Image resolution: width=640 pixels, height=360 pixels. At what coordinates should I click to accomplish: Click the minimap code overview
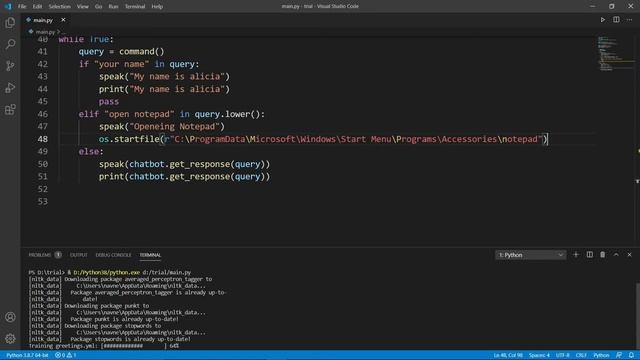click(616, 53)
